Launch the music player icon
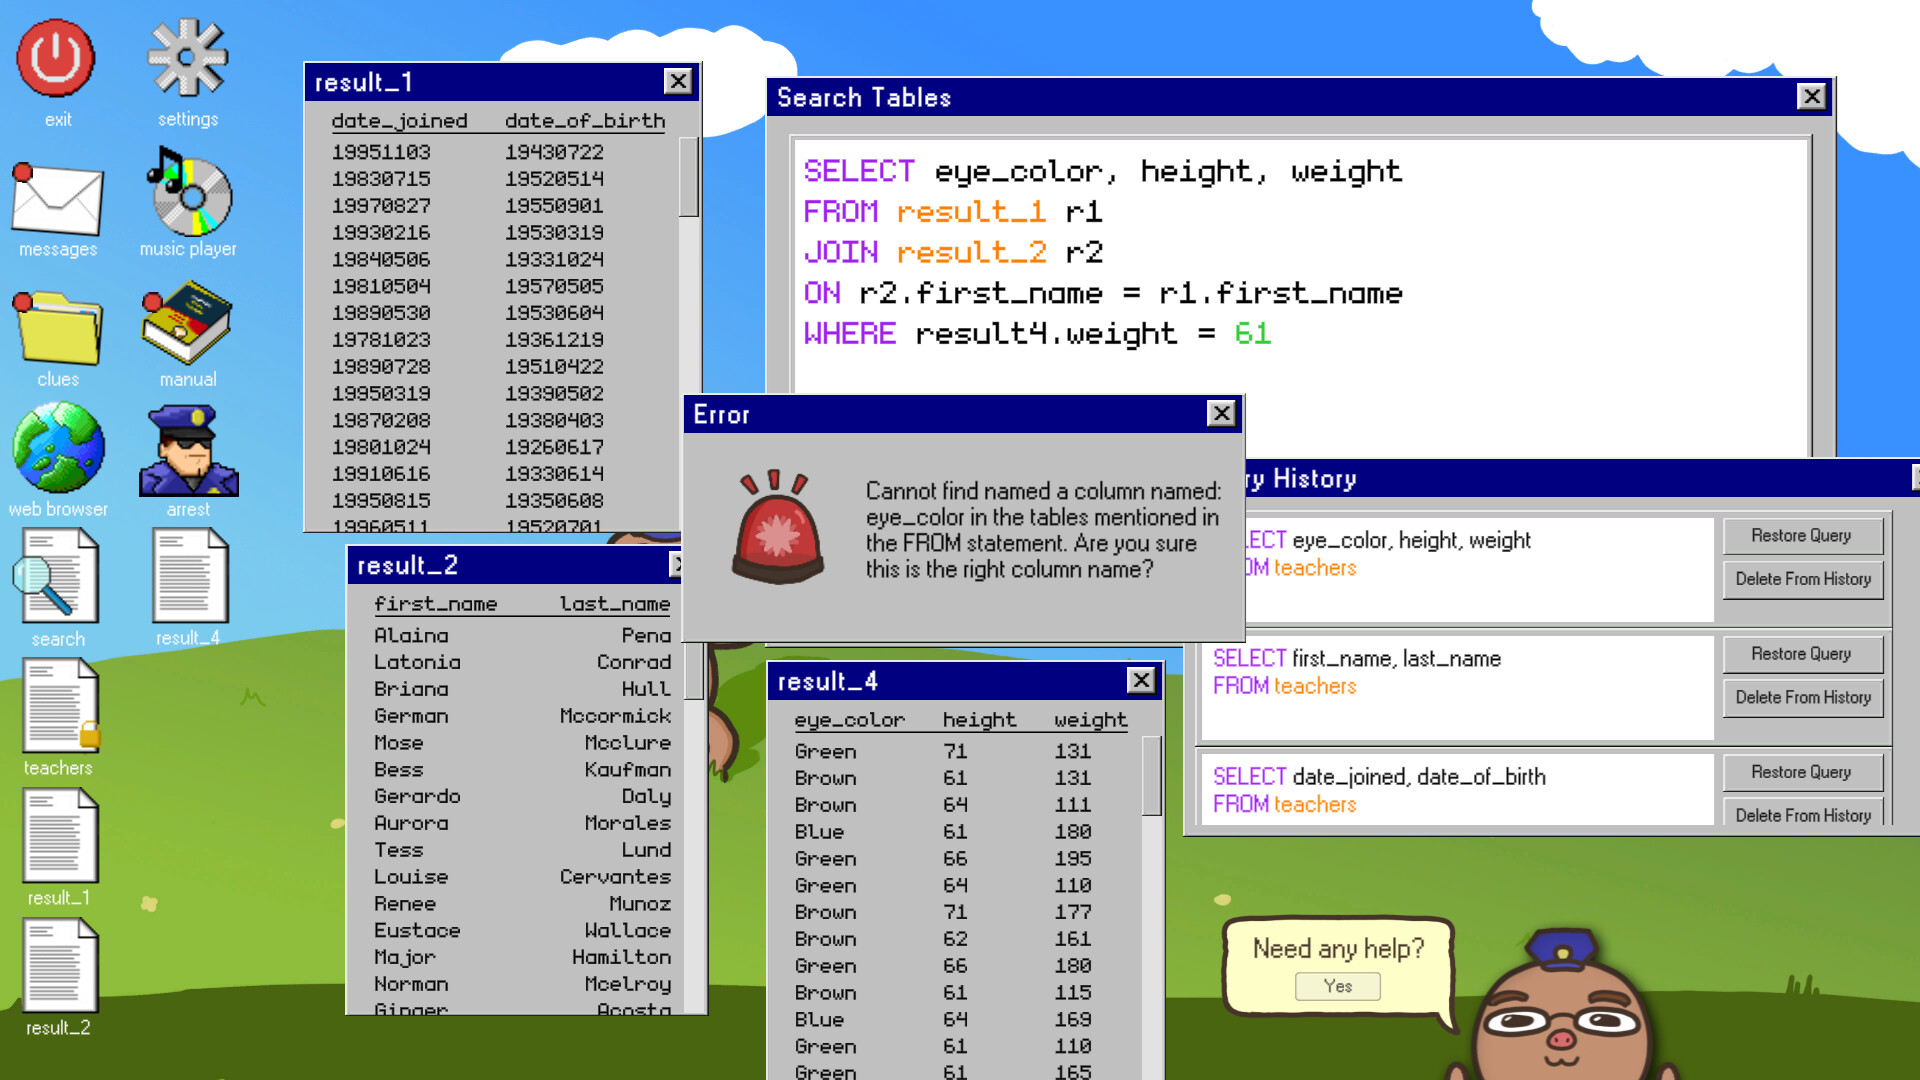This screenshot has width=1920, height=1080. pyautogui.click(x=188, y=193)
